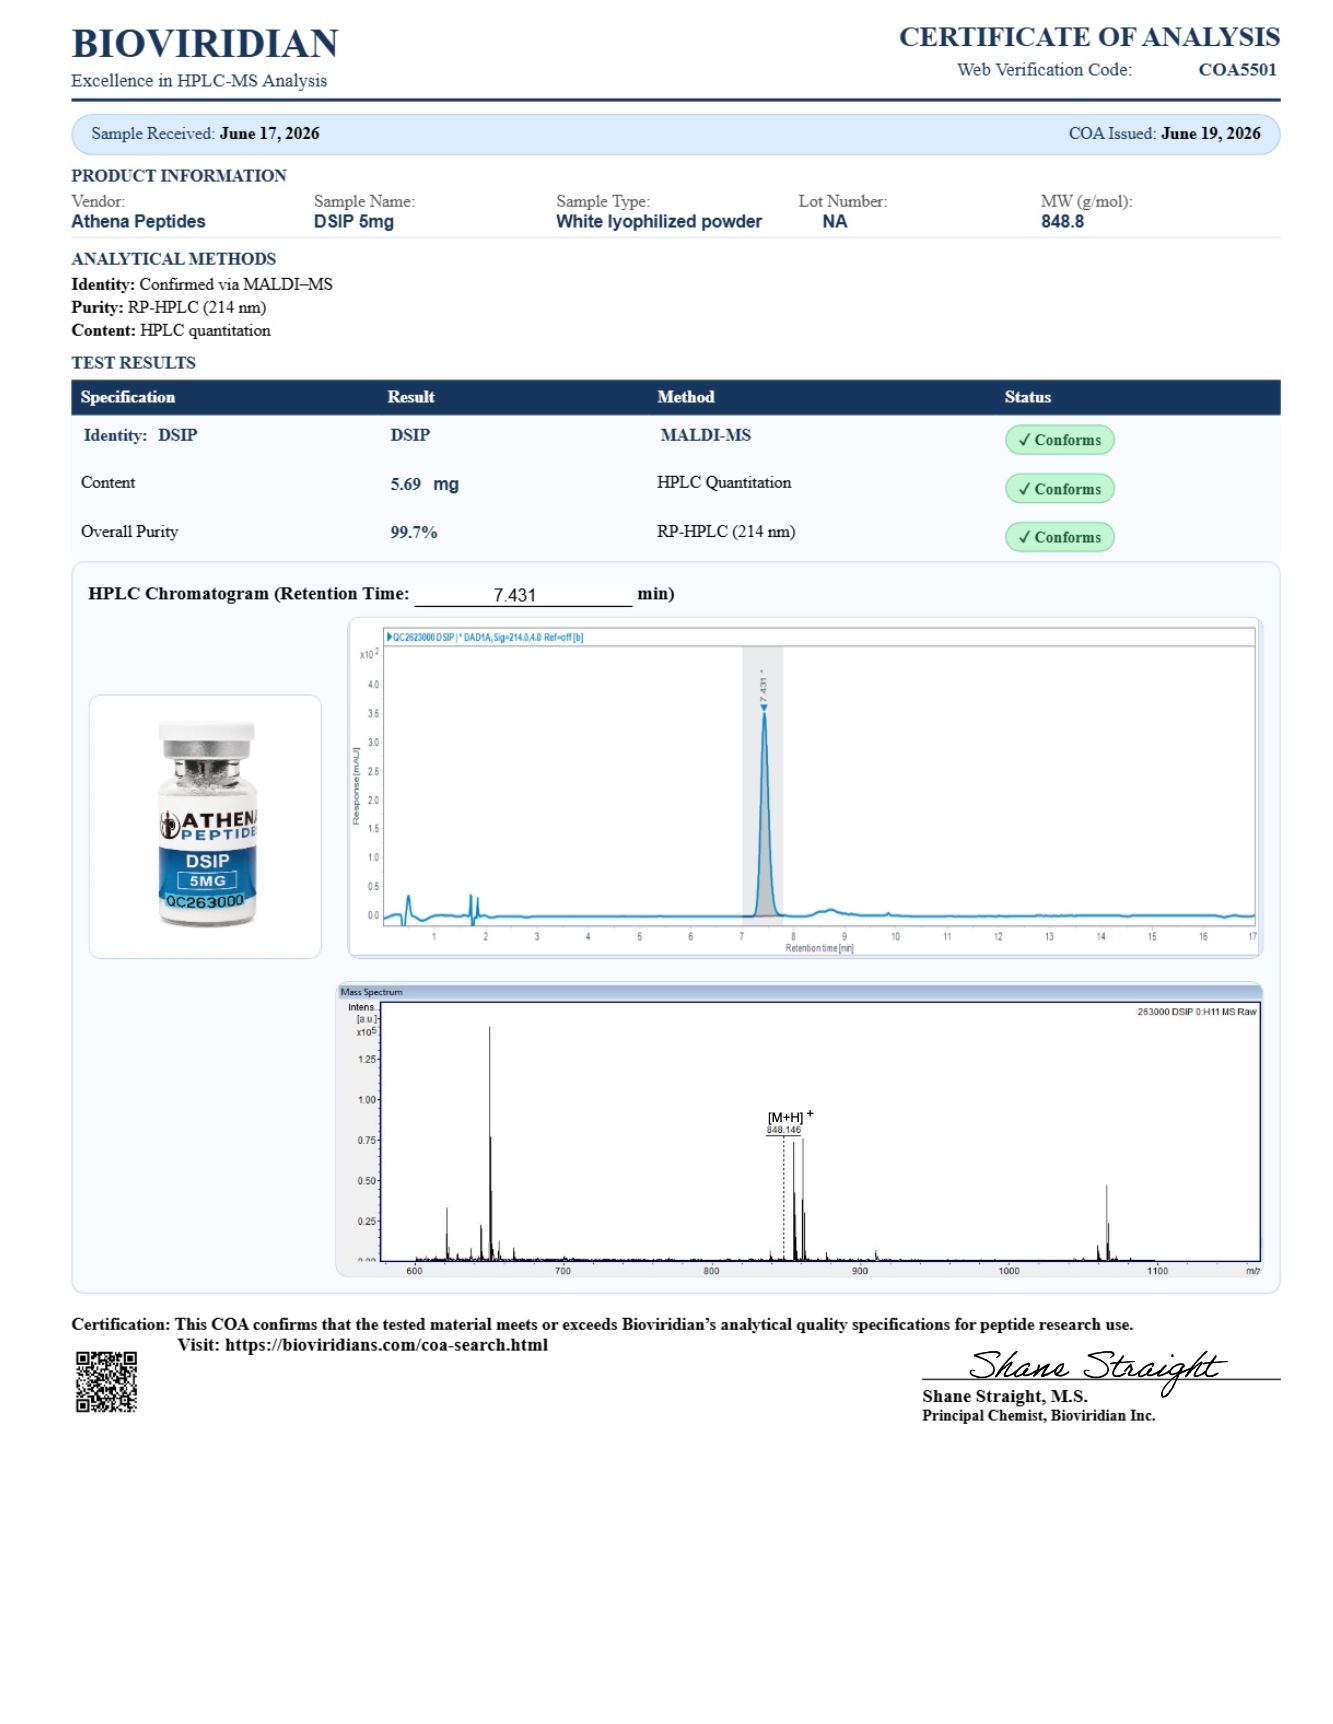1333x1724 pixels.
Task: Click the purity result 99.7%
Action: tap(414, 532)
